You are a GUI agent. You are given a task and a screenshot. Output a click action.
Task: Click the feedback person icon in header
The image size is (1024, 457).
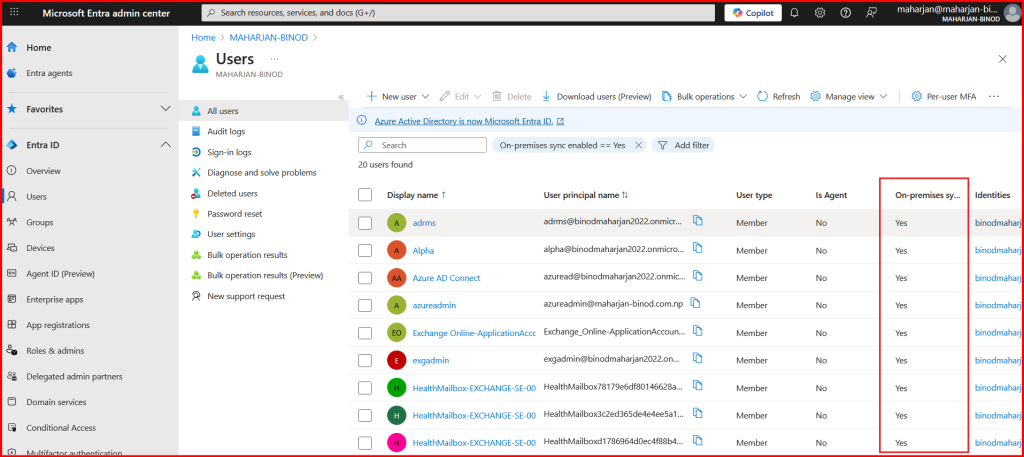click(872, 13)
